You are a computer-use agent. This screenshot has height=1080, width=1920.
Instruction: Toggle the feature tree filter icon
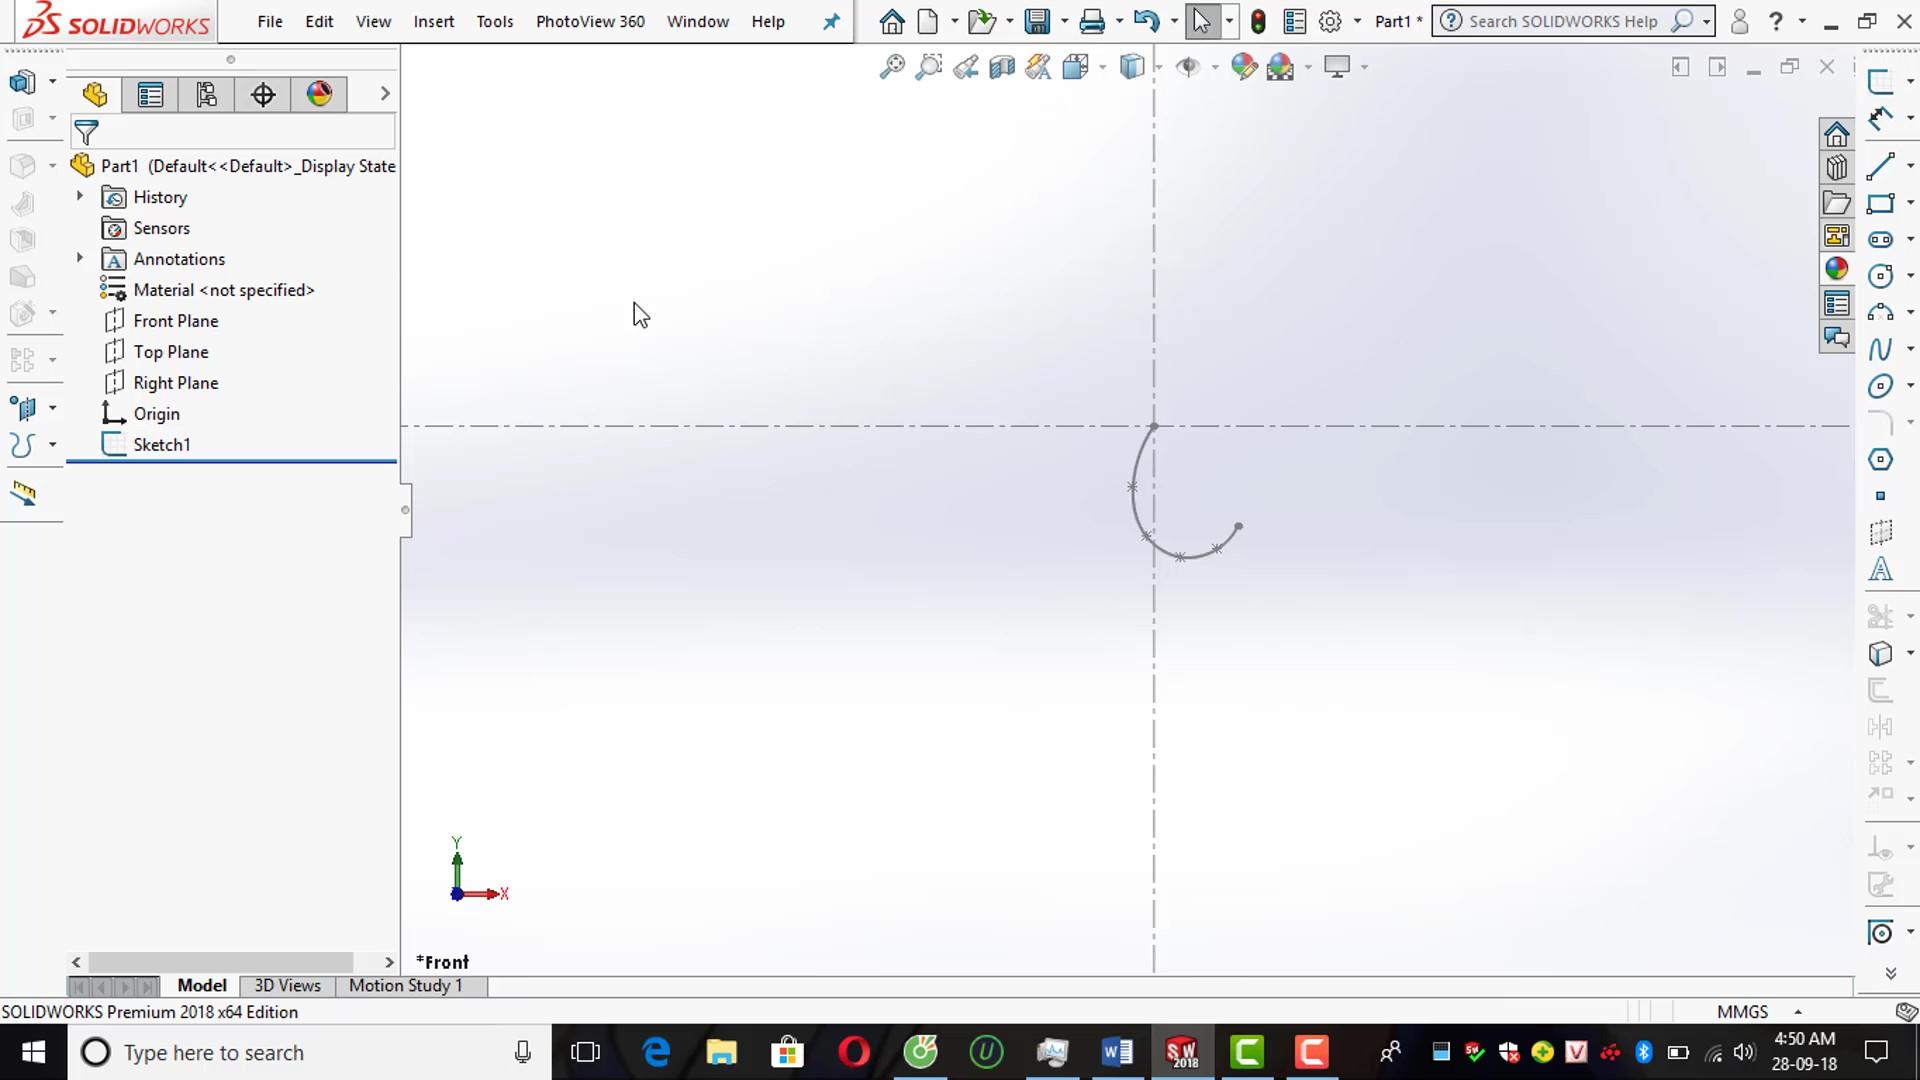87,132
